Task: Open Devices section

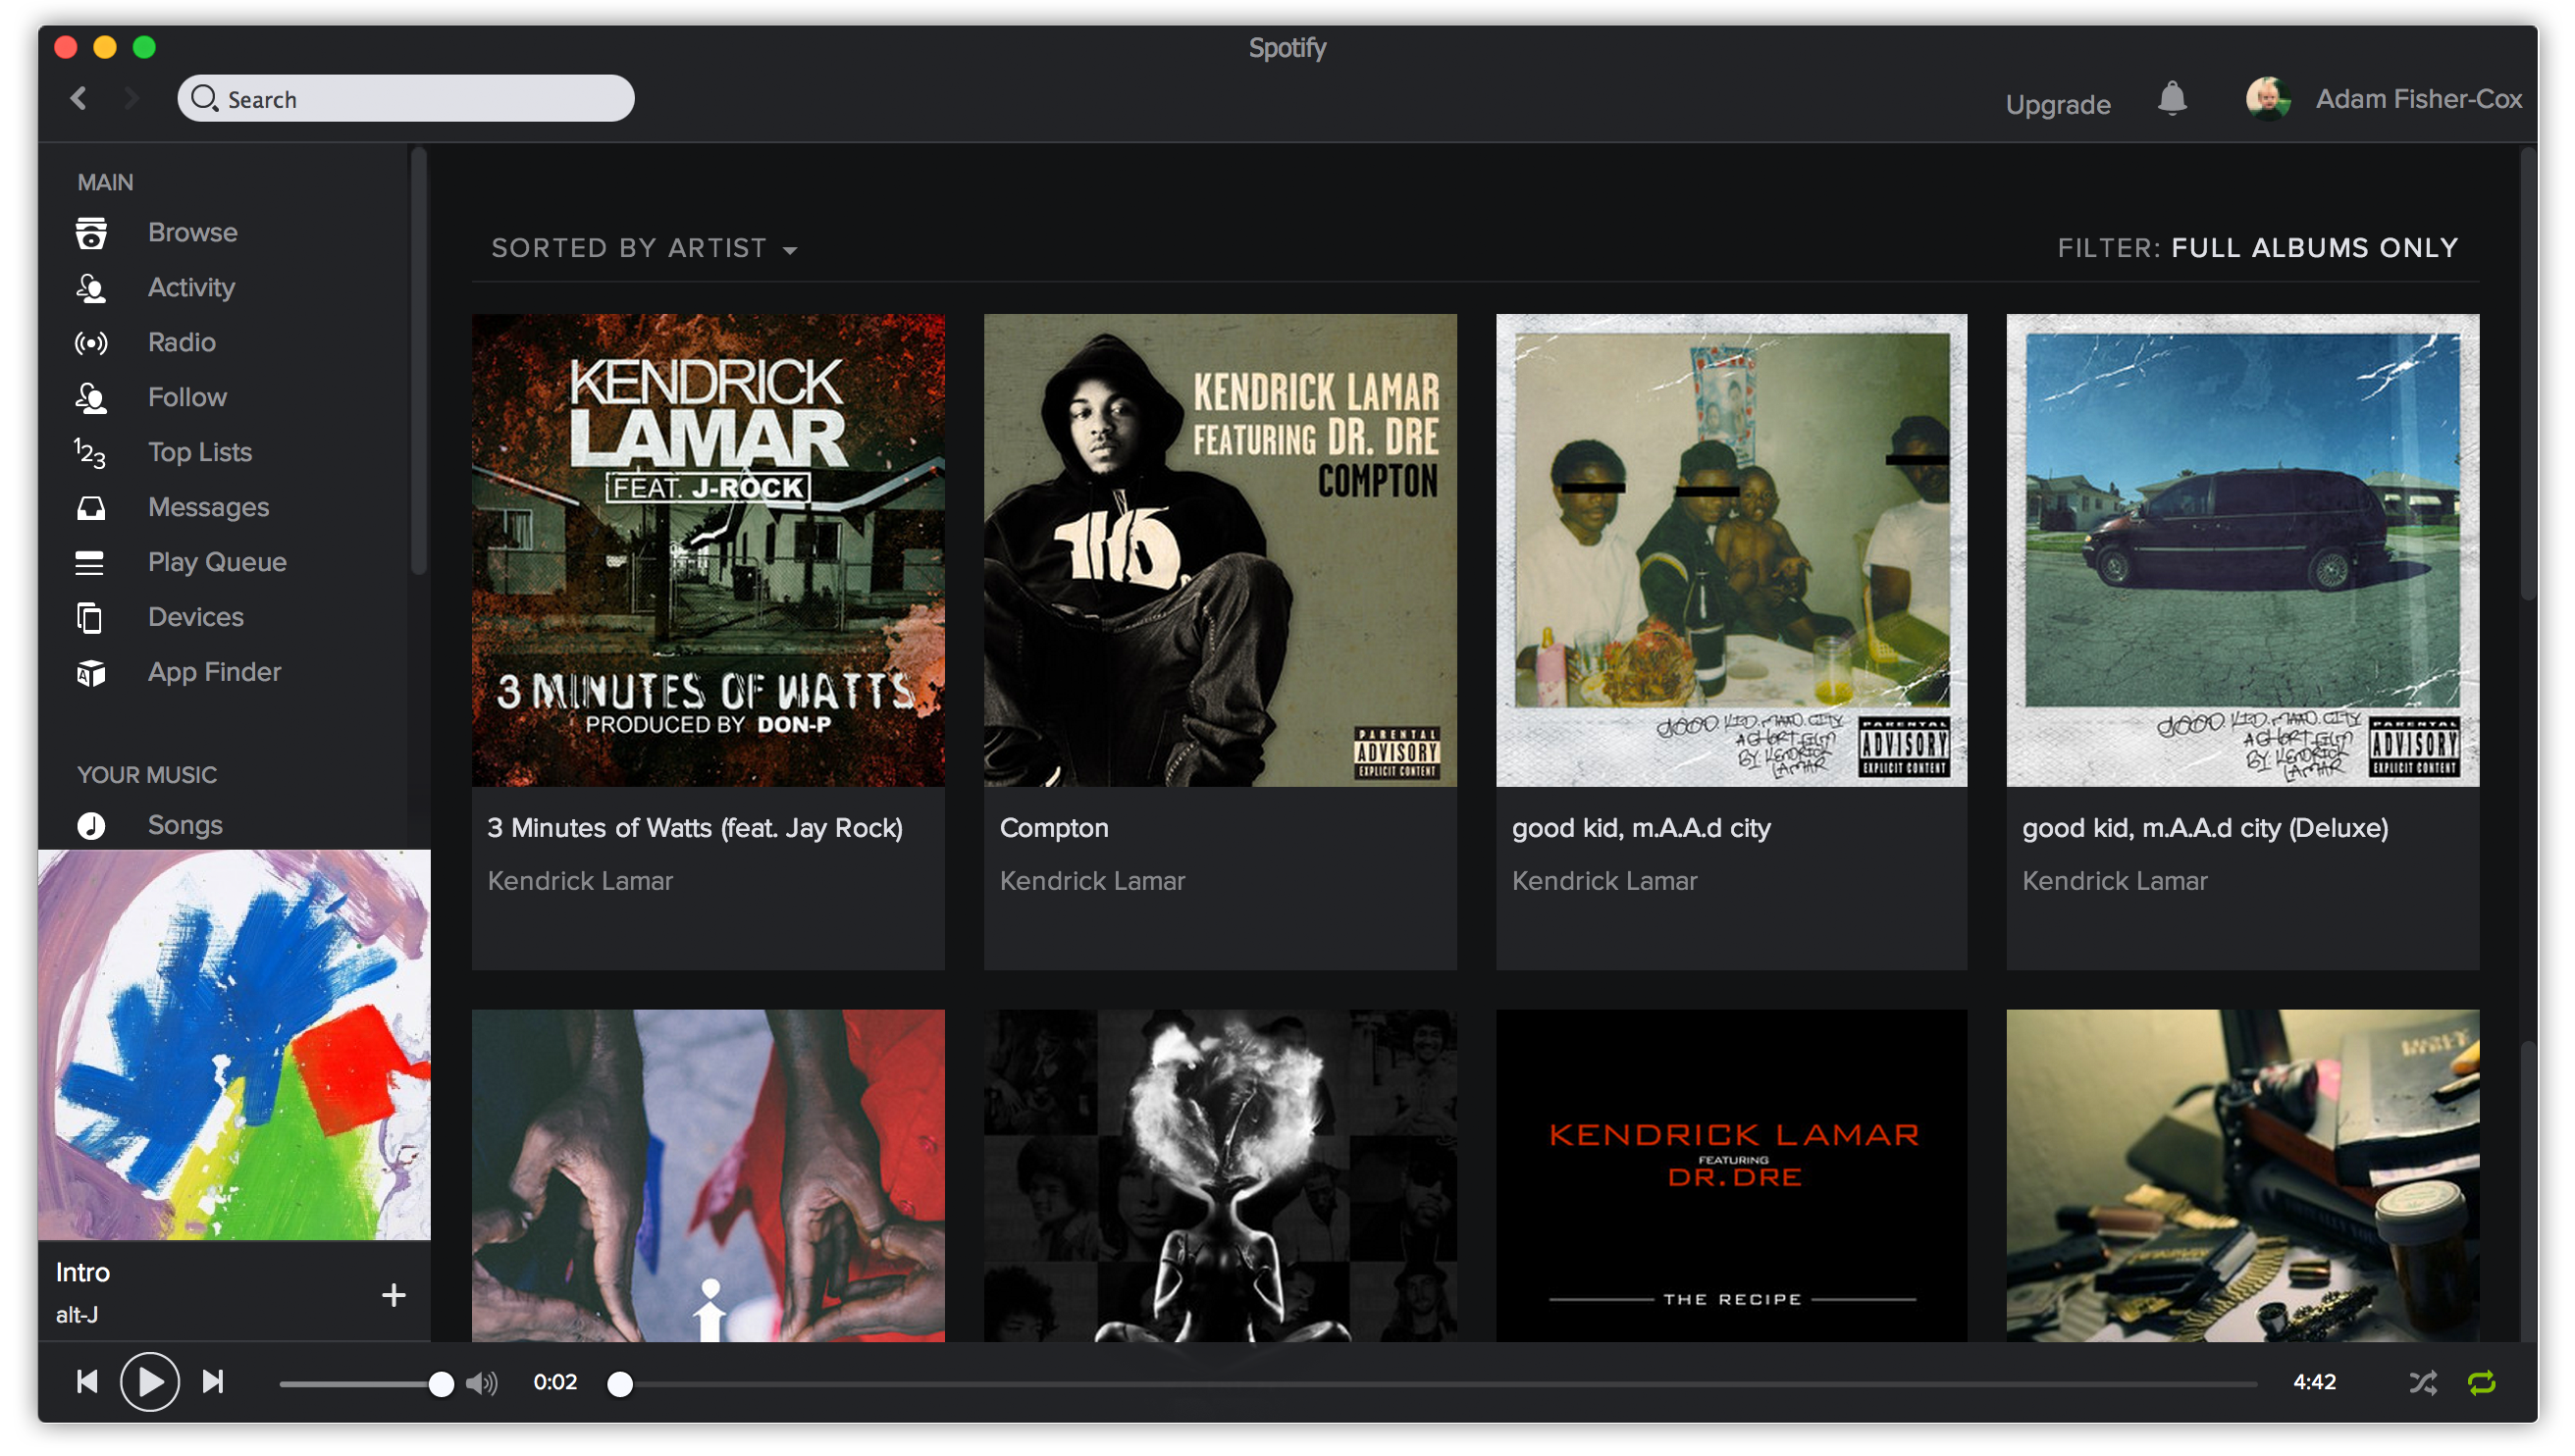Action: [196, 617]
